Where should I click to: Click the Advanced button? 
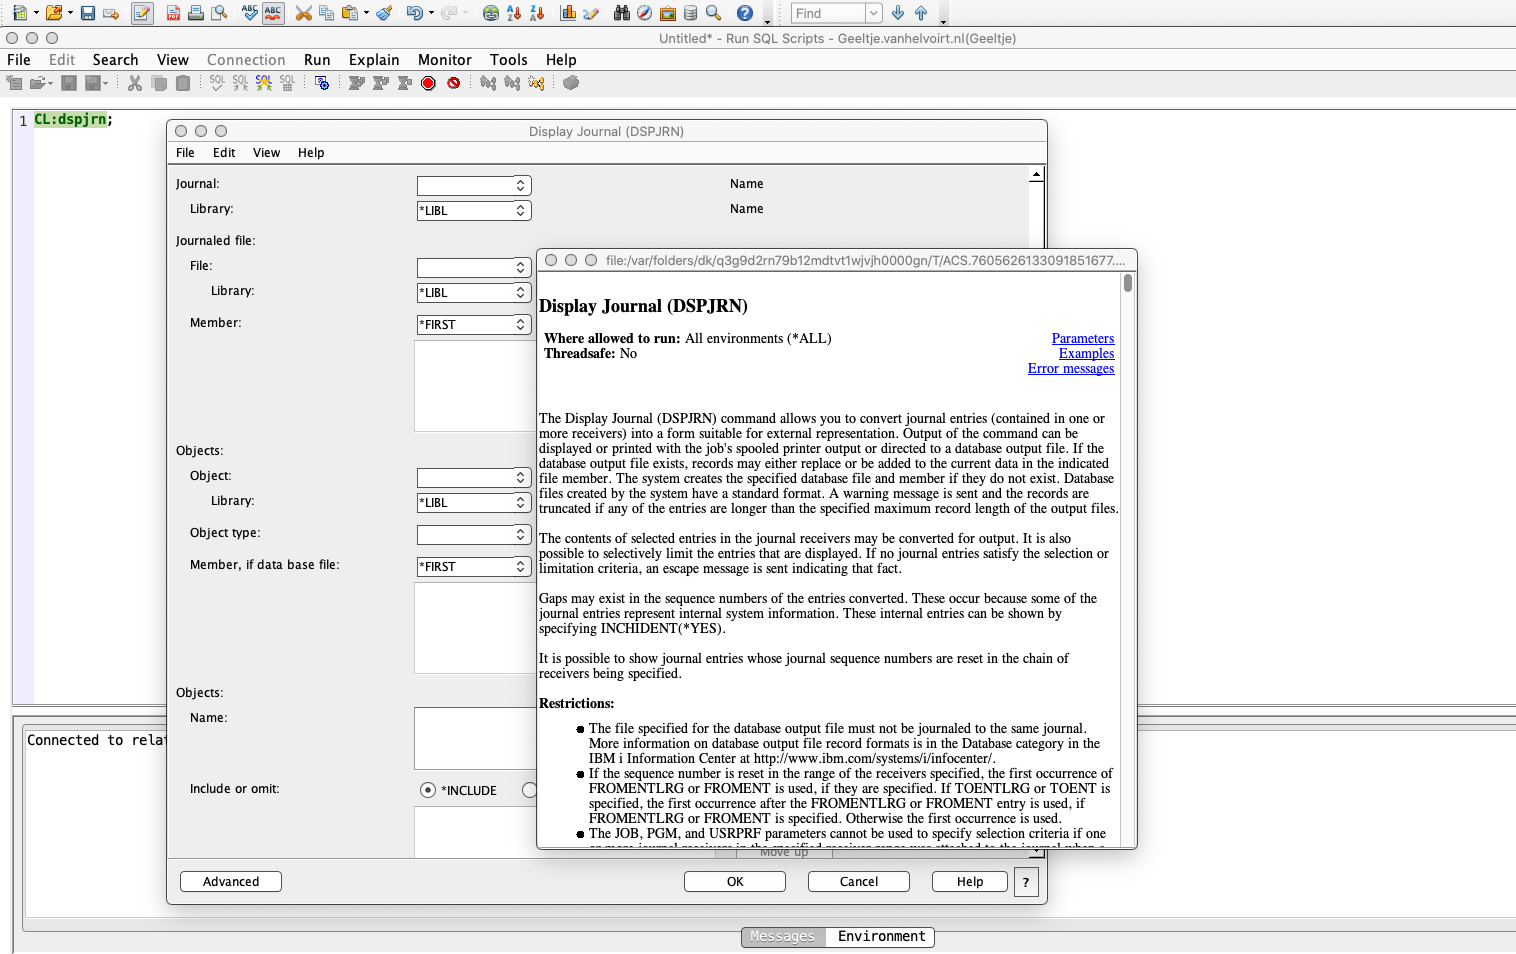(231, 881)
